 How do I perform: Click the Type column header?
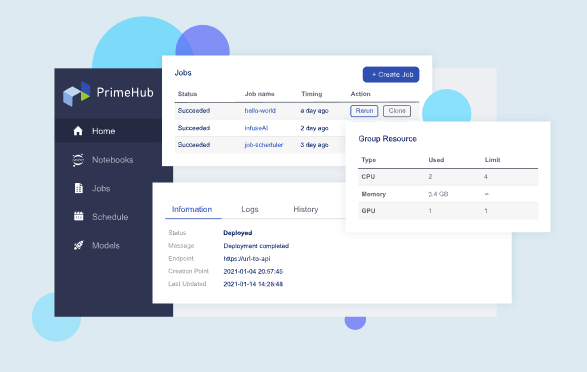[368, 160]
